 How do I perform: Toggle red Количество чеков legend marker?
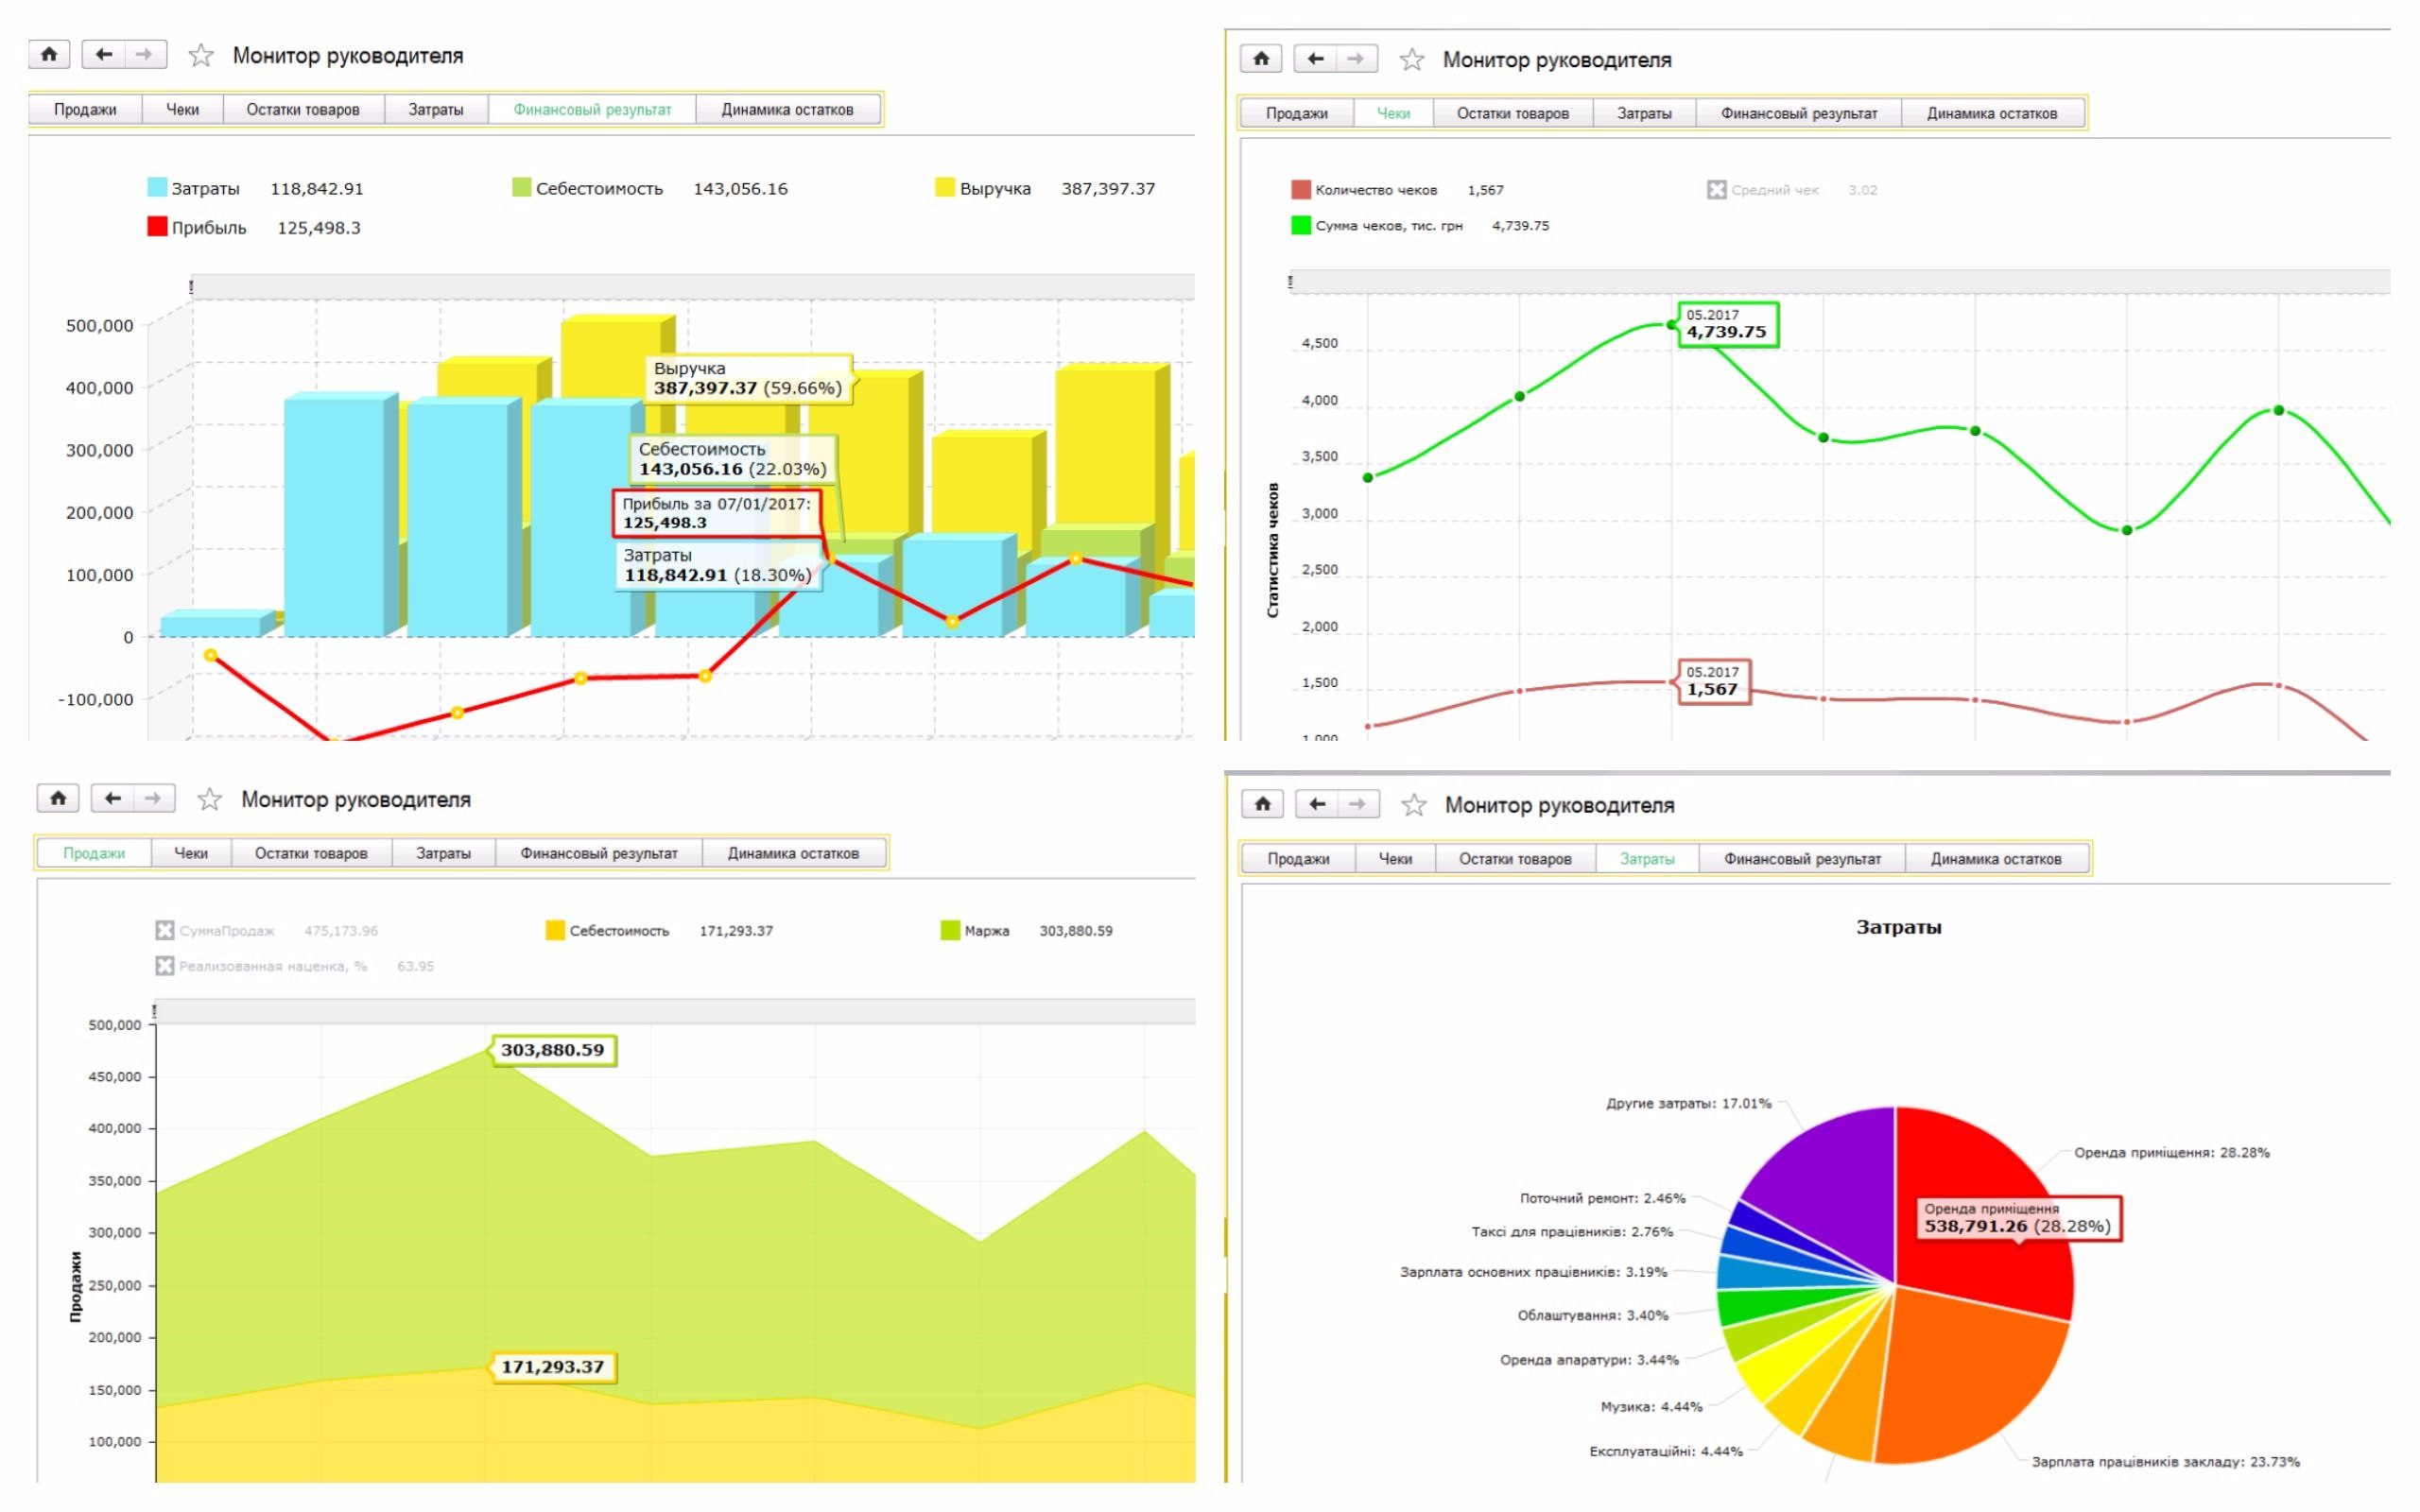(x=1300, y=190)
